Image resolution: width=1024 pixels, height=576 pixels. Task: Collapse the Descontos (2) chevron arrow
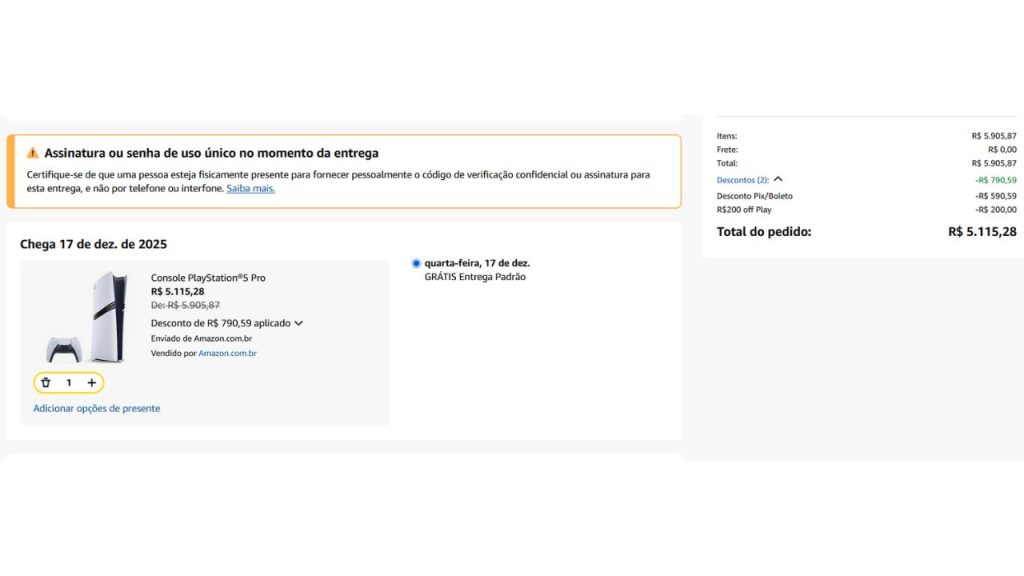778,179
